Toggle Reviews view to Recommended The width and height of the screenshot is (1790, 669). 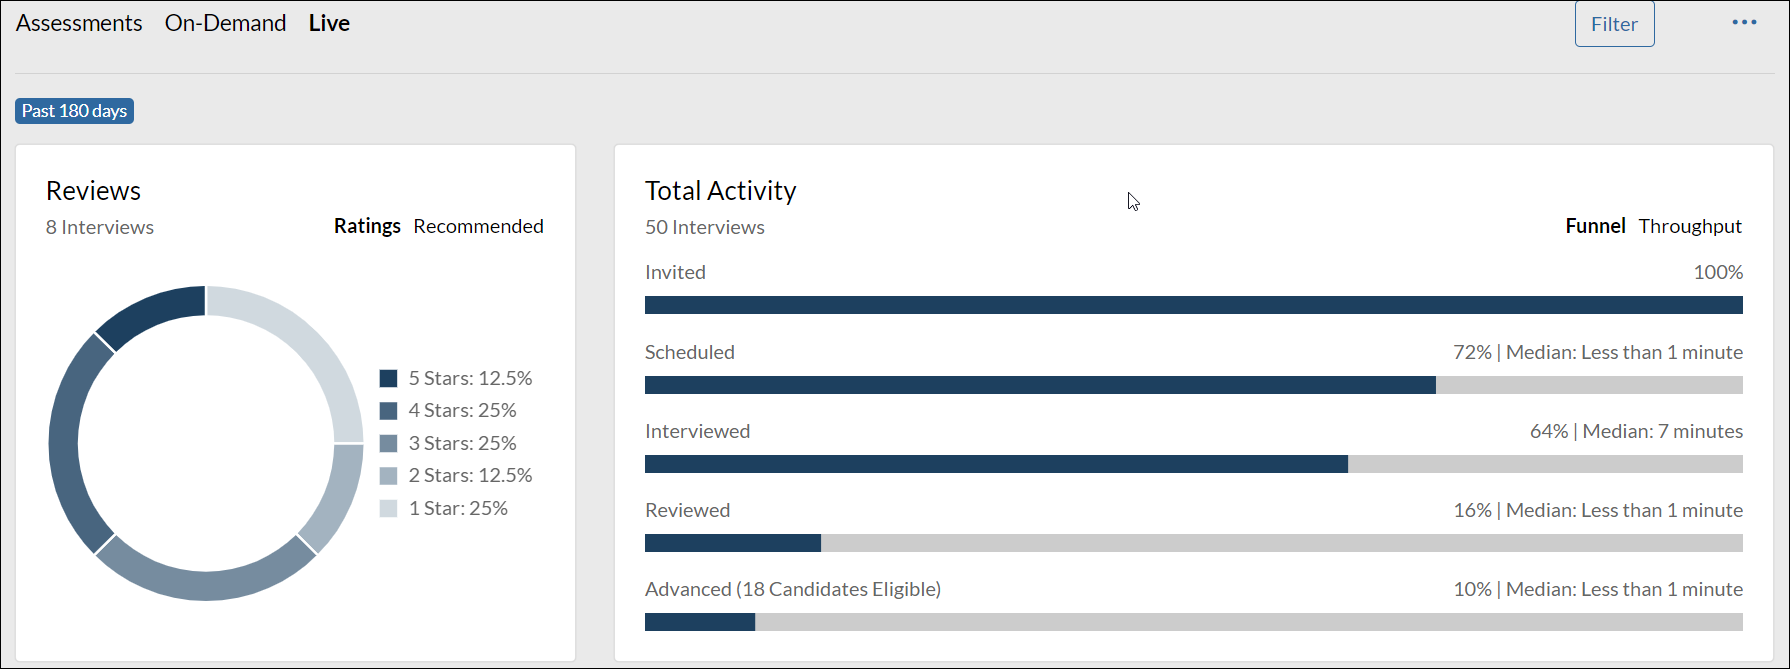tap(478, 226)
